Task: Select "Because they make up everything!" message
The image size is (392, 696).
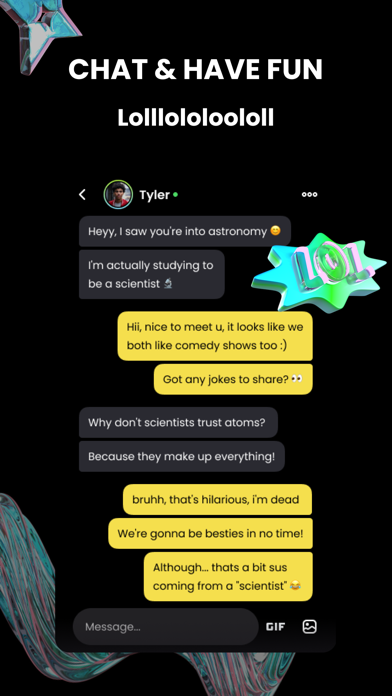Action: (x=182, y=456)
